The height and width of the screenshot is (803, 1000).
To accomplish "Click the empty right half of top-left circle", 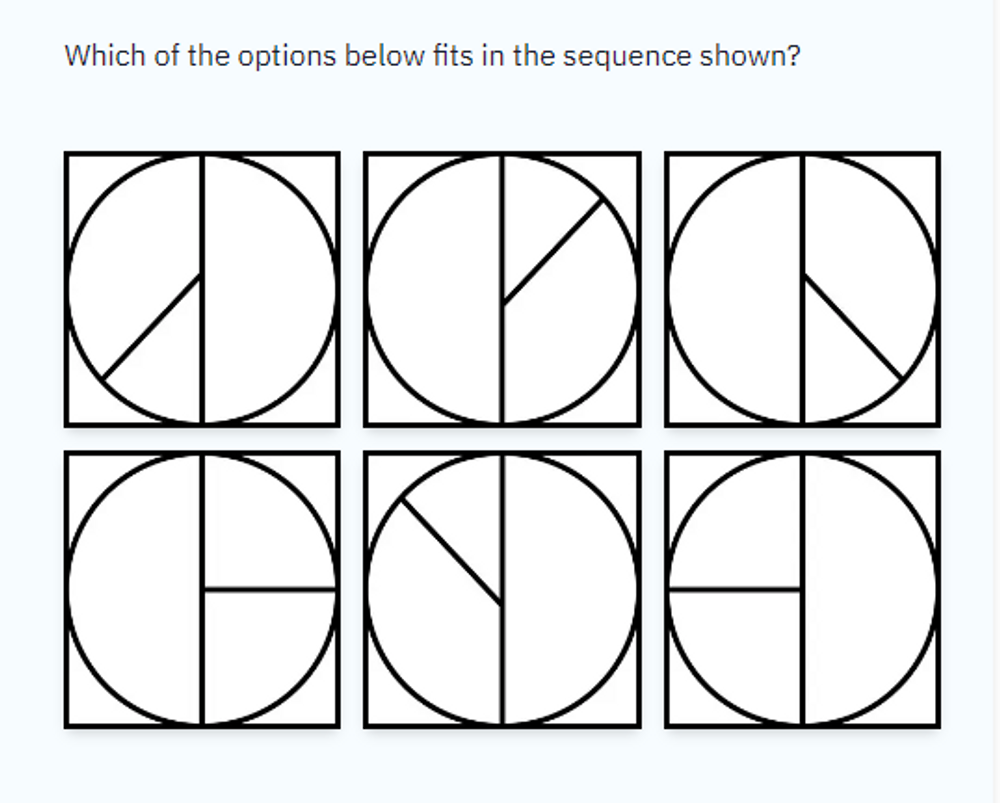I will coord(268,289).
